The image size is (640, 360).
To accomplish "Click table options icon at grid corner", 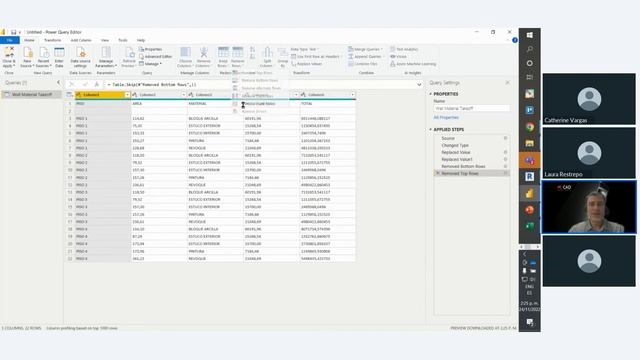I will point(69,95).
